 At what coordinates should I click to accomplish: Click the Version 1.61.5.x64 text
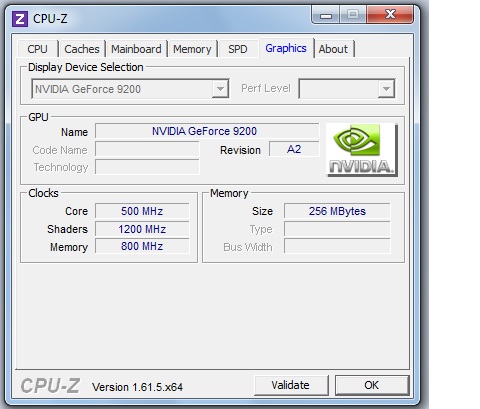click(x=137, y=387)
